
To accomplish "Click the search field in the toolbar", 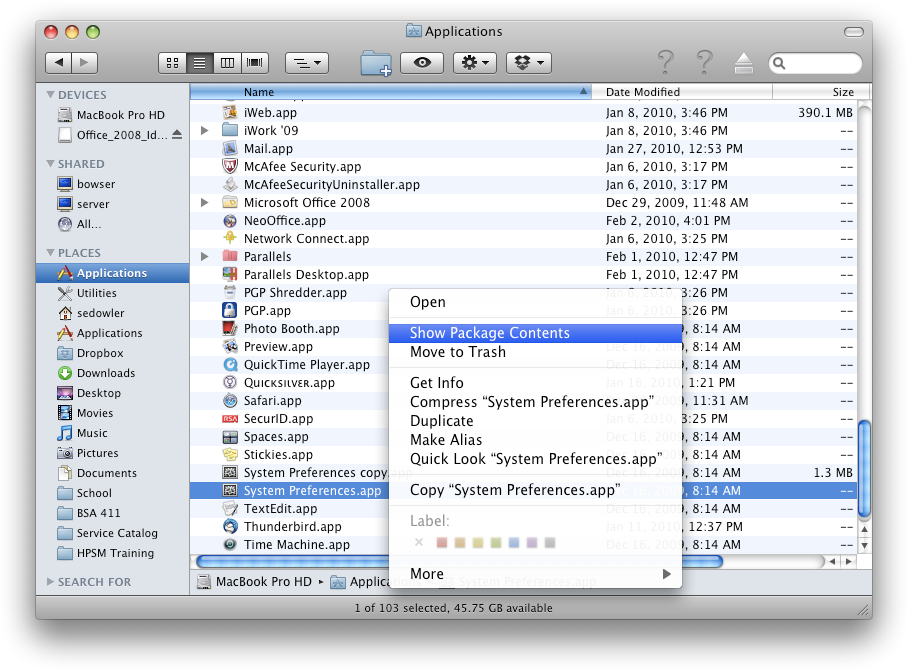I will [x=815, y=63].
